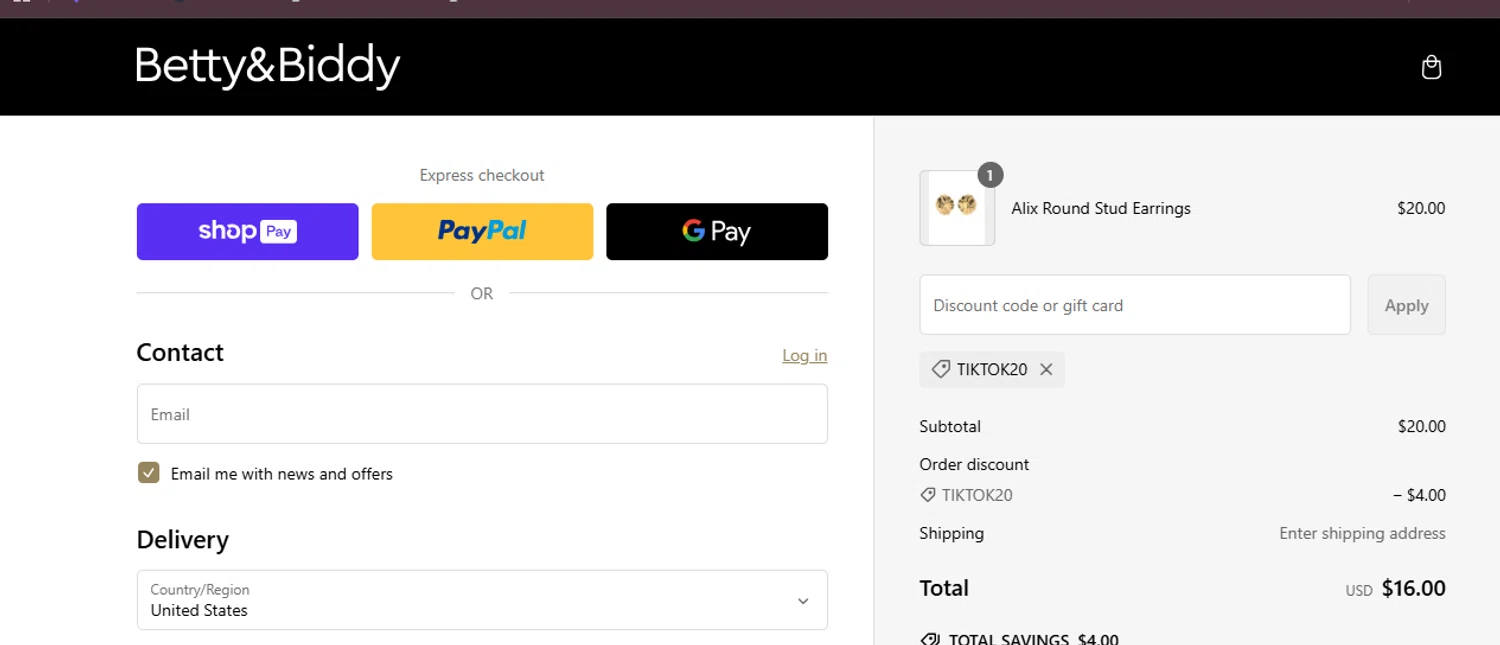Click the − $4.00 discount amount
Screen dimensions: 1500x645
(x=1419, y=495)
